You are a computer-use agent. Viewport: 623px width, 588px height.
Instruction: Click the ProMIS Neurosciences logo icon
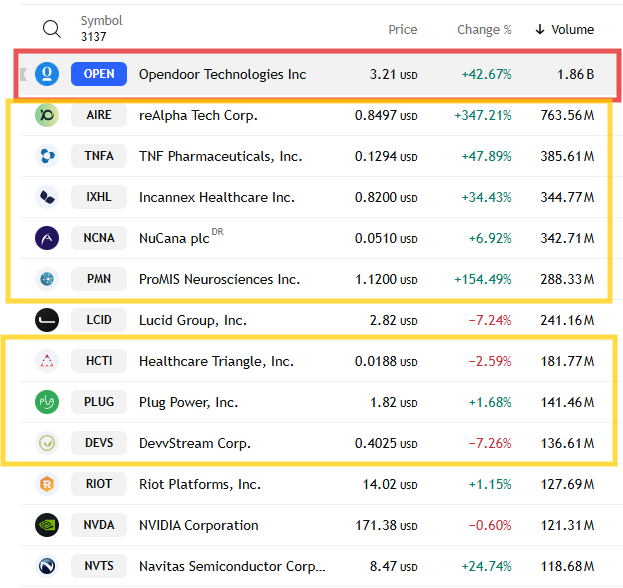47,279
